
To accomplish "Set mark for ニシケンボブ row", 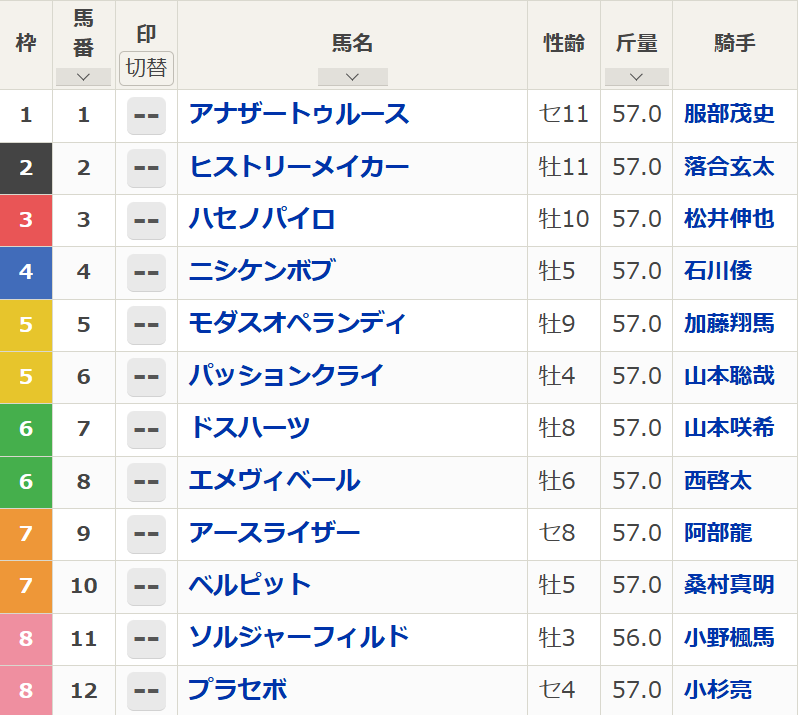I will (x=146, y=272).
